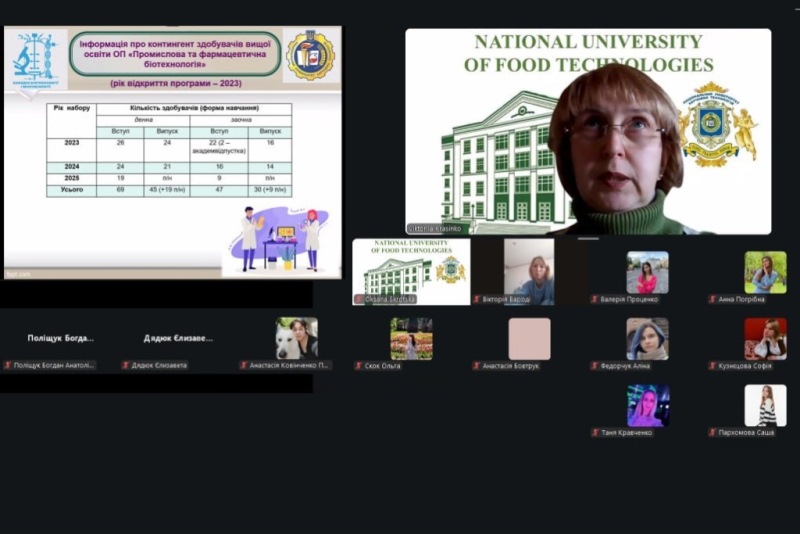Click the '69' total cell
This screenshot has height=534, width=800.
tap(120, 190)
